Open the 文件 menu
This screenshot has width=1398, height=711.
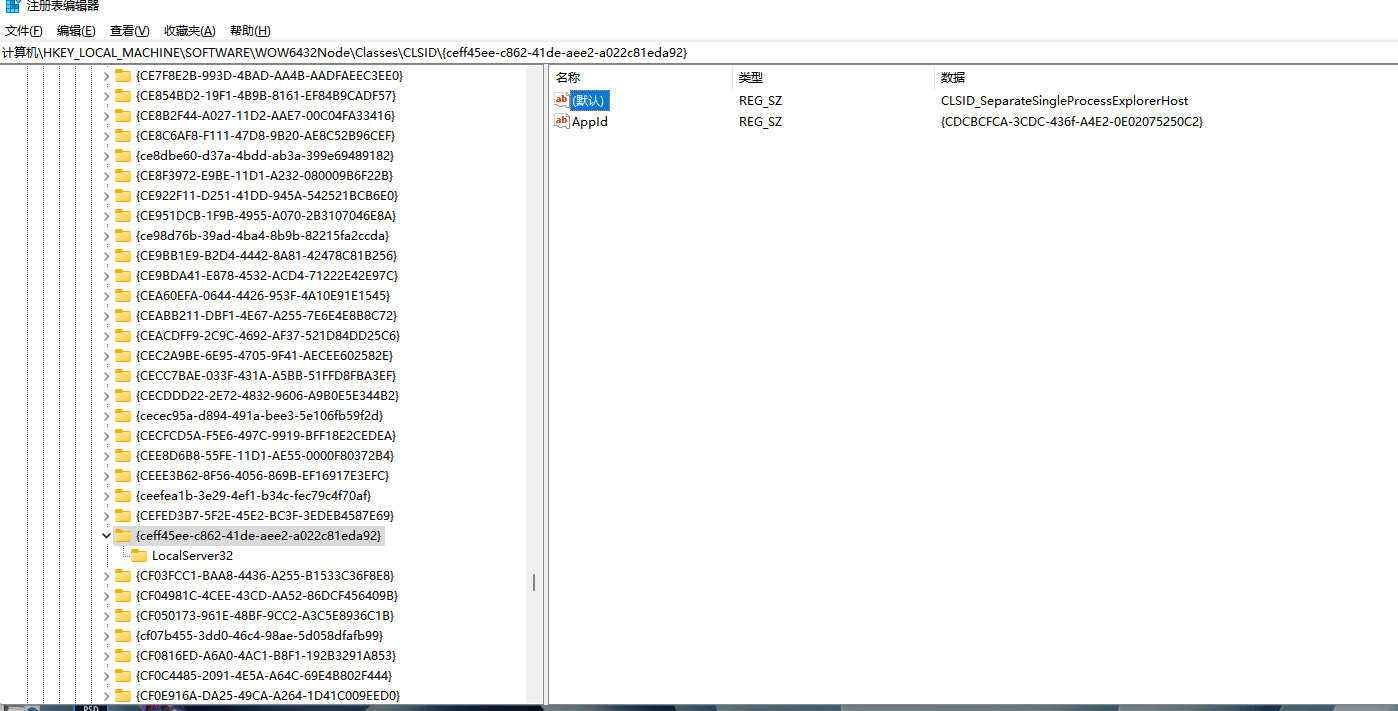click(x=23, y=30)
